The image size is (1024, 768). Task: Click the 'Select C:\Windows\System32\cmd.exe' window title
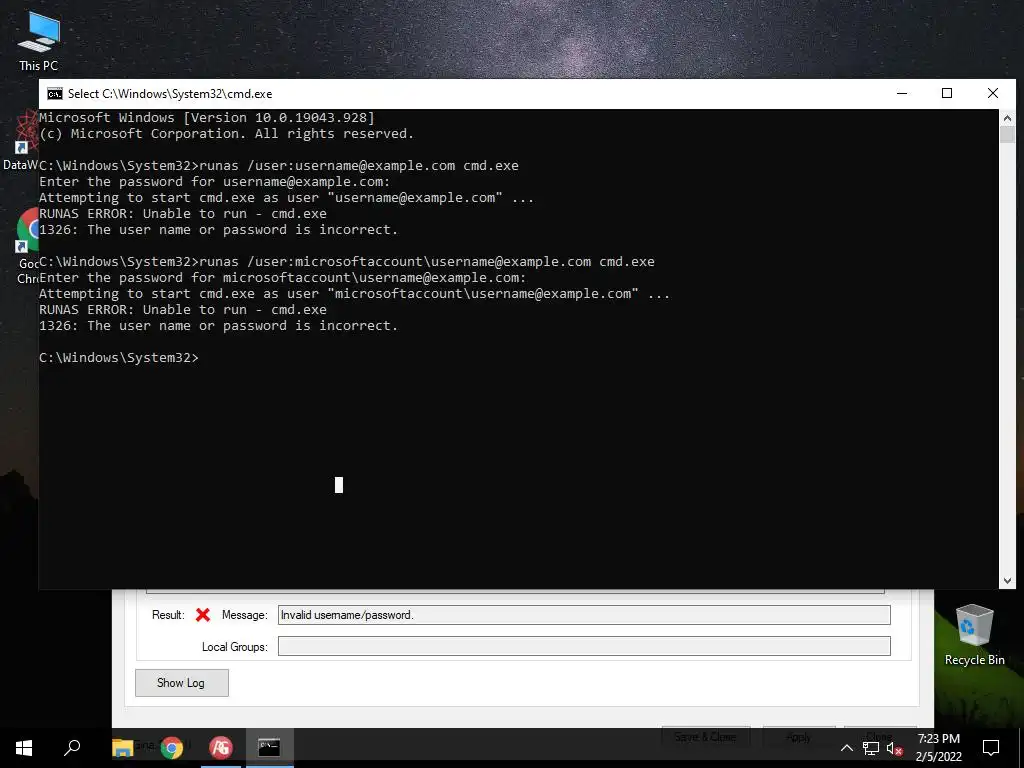[x=170, y=93]
